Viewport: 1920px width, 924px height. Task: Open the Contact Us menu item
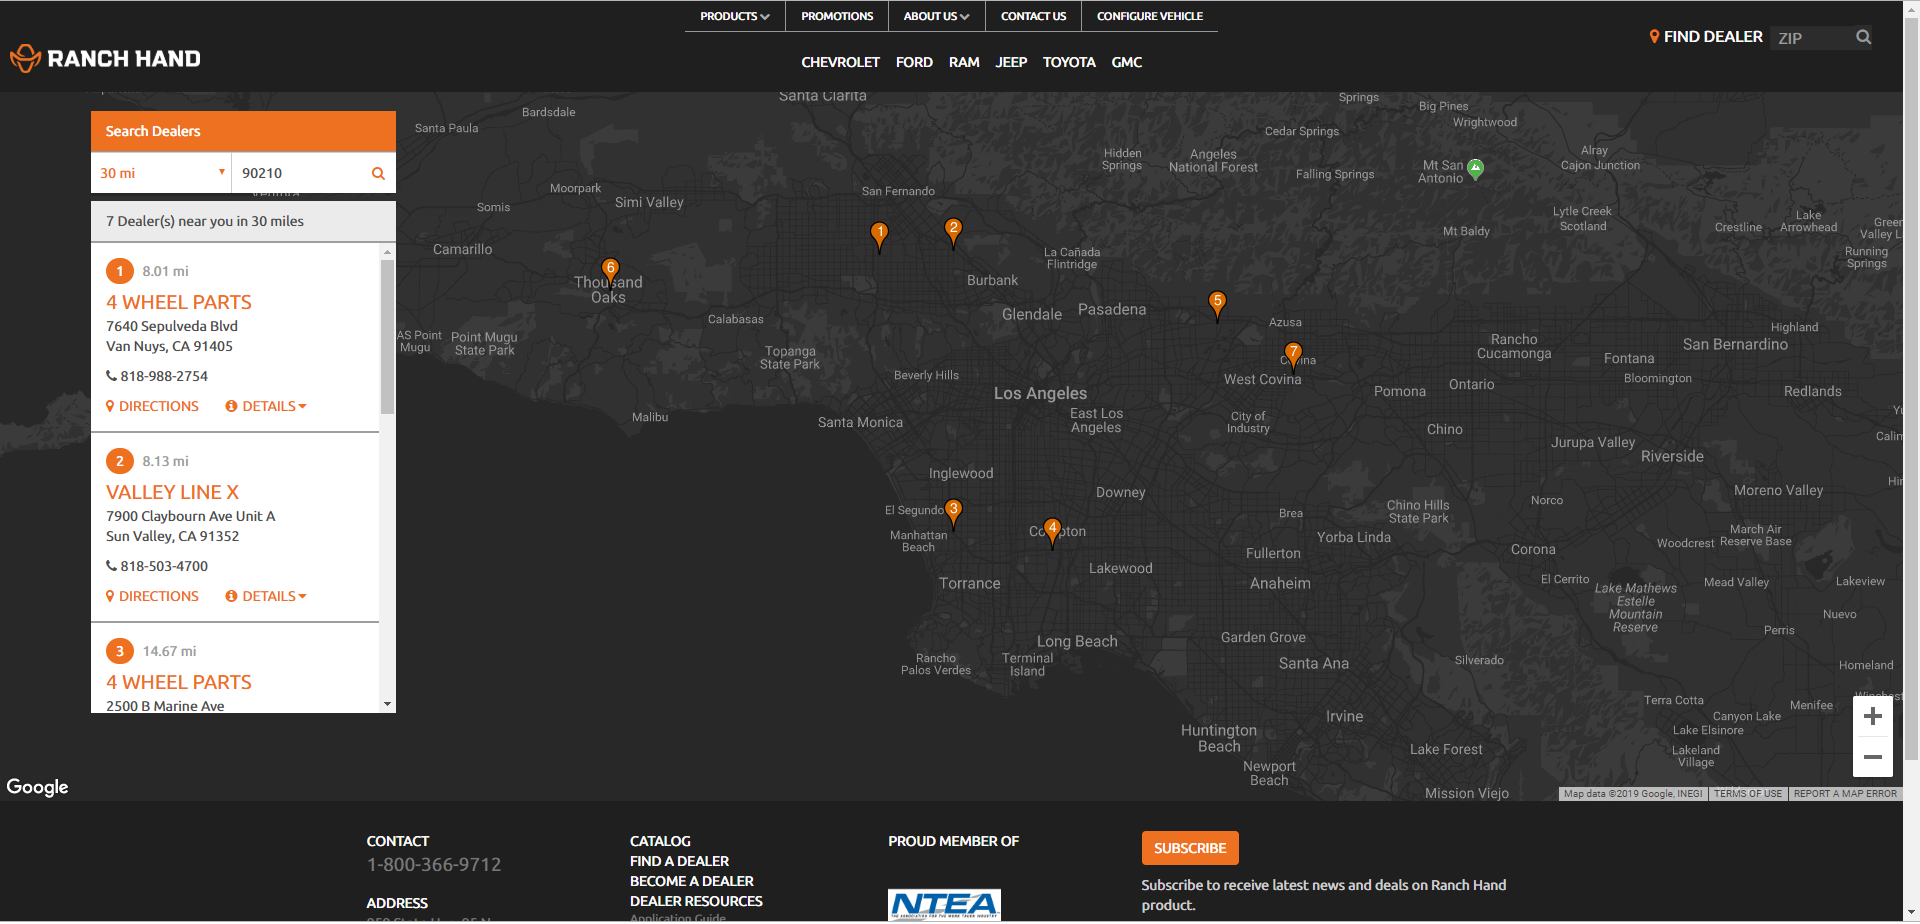tap(1034, 16)
